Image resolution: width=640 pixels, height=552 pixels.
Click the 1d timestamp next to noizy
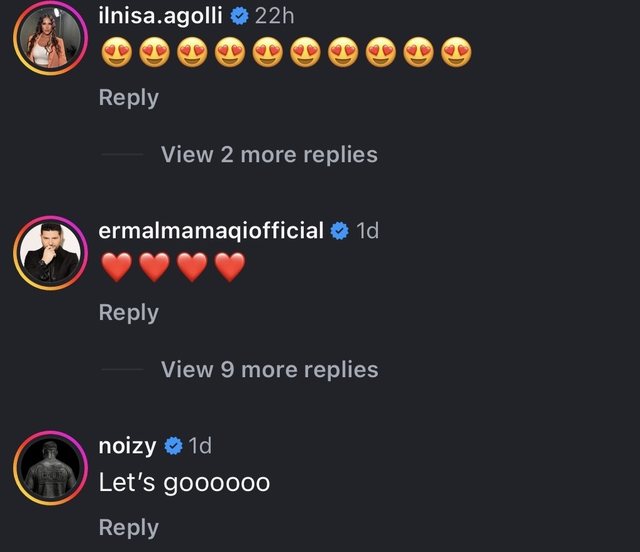coord(199,446)
